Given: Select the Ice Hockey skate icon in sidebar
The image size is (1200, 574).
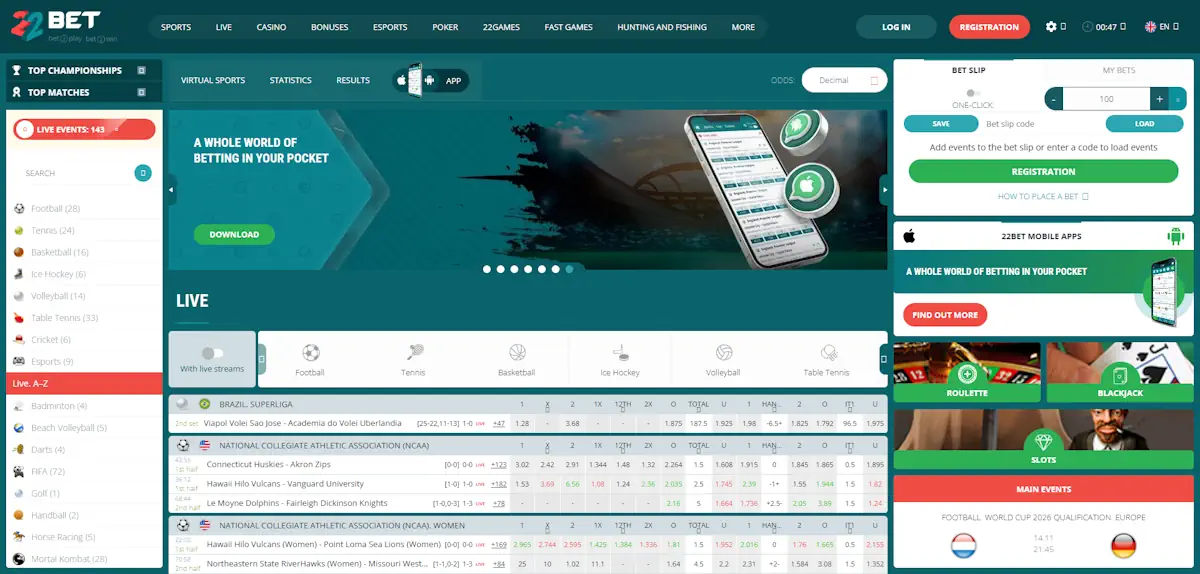Looking at the screenshot, I should [19, 274].
